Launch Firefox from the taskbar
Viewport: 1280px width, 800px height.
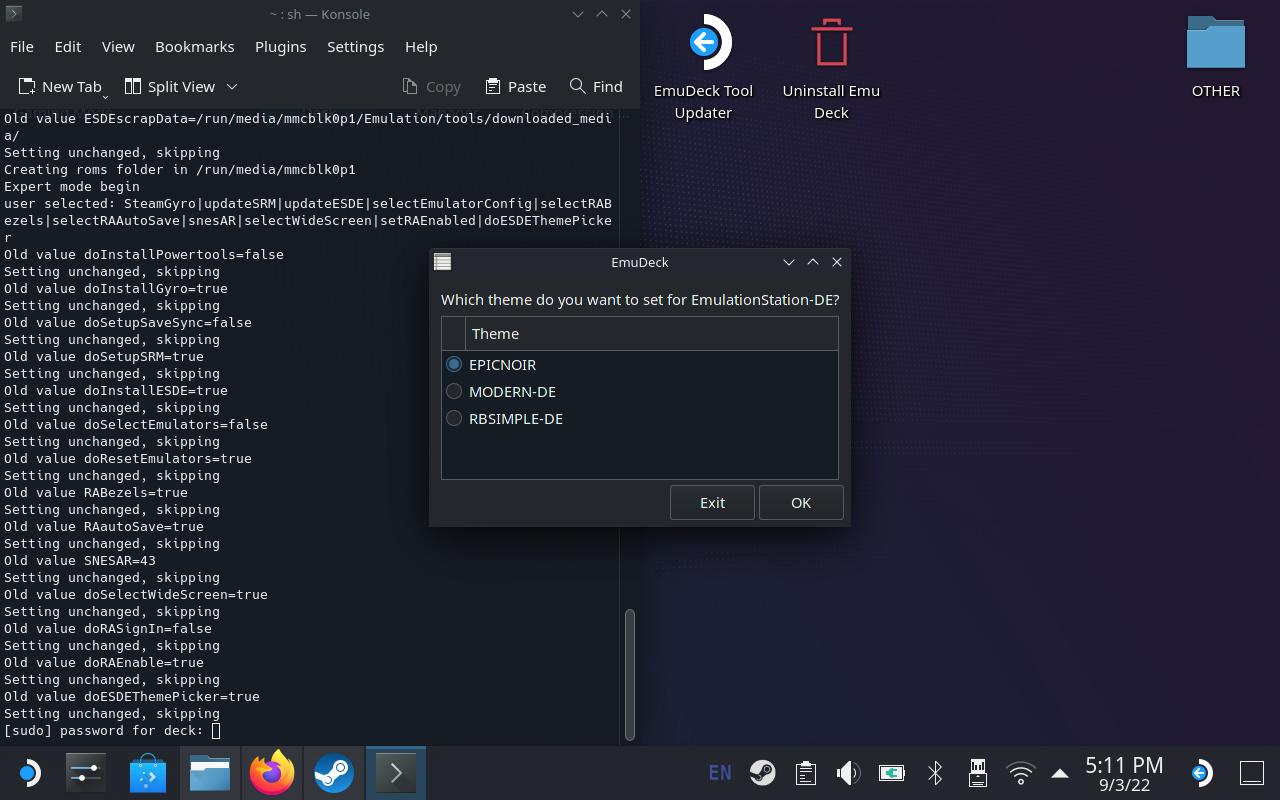click(272, 773)
